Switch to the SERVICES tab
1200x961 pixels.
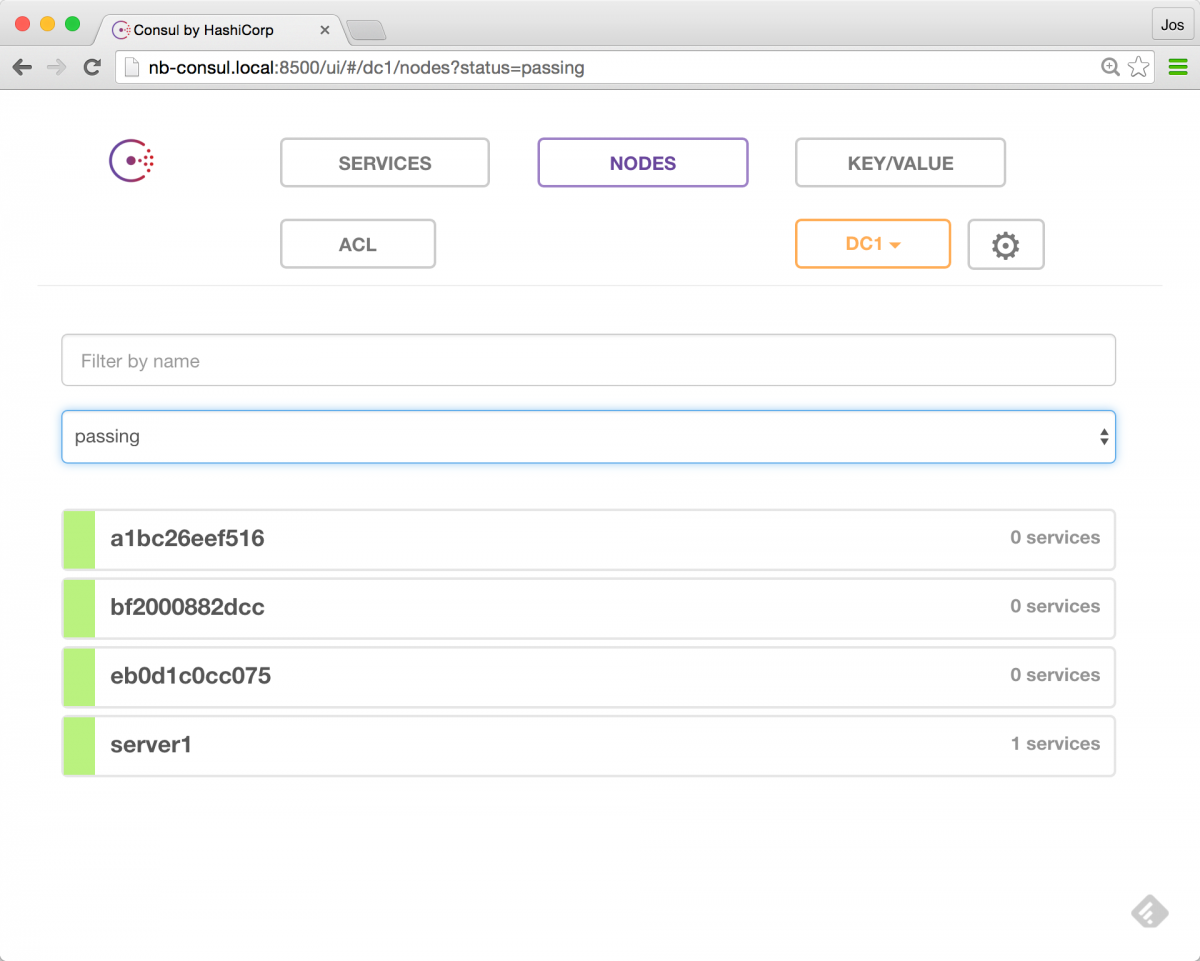[x=384, y=162]
